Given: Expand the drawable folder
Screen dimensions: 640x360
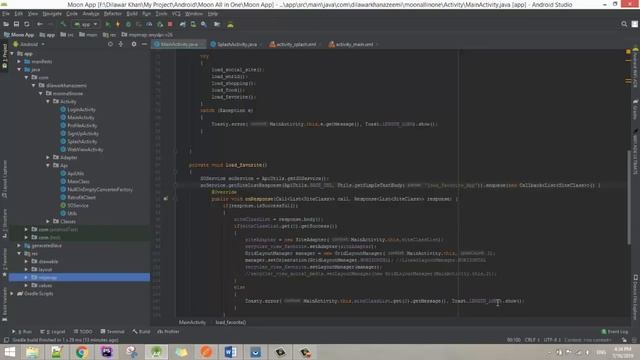Looking at the screenshot, I should 26,262.
